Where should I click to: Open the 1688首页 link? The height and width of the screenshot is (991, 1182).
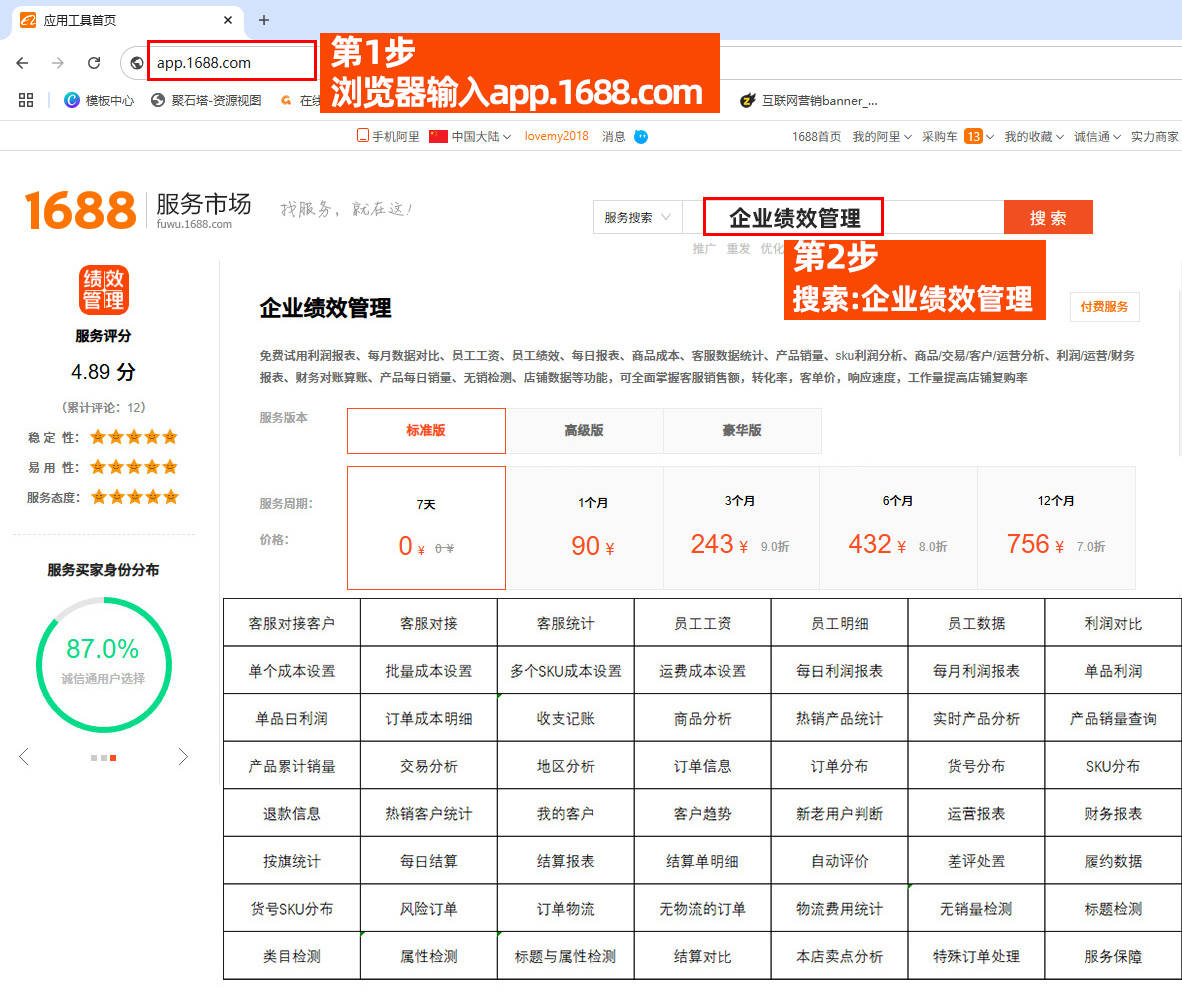click(816, 136)
